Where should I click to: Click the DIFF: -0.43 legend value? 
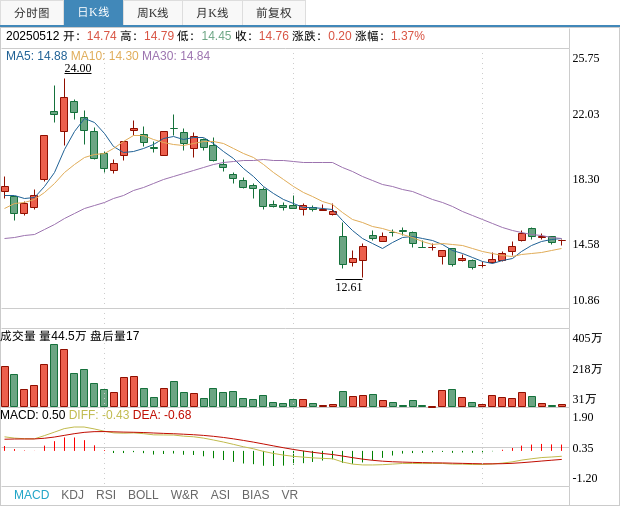pos(99,414)
